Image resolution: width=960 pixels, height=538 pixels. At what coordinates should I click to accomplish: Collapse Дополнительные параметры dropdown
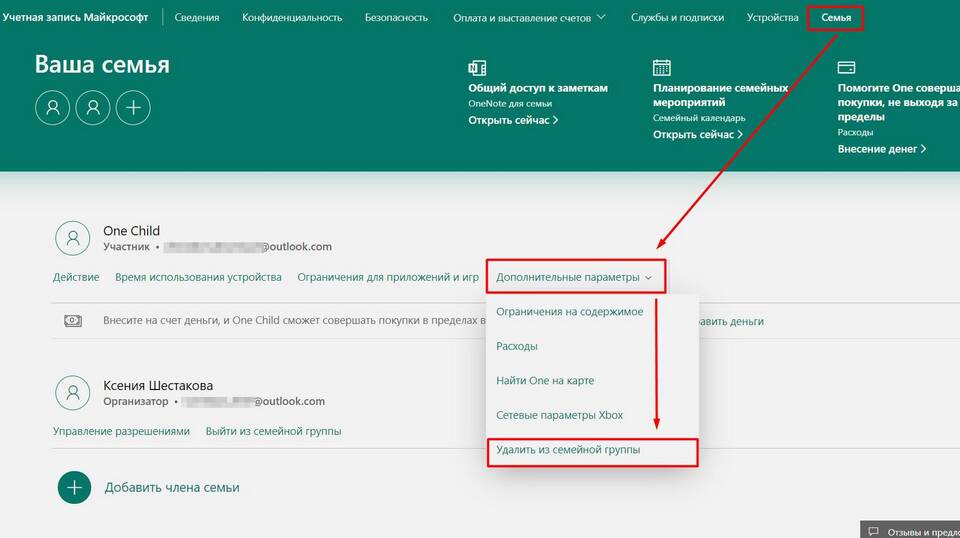click(x=574, y=277)
